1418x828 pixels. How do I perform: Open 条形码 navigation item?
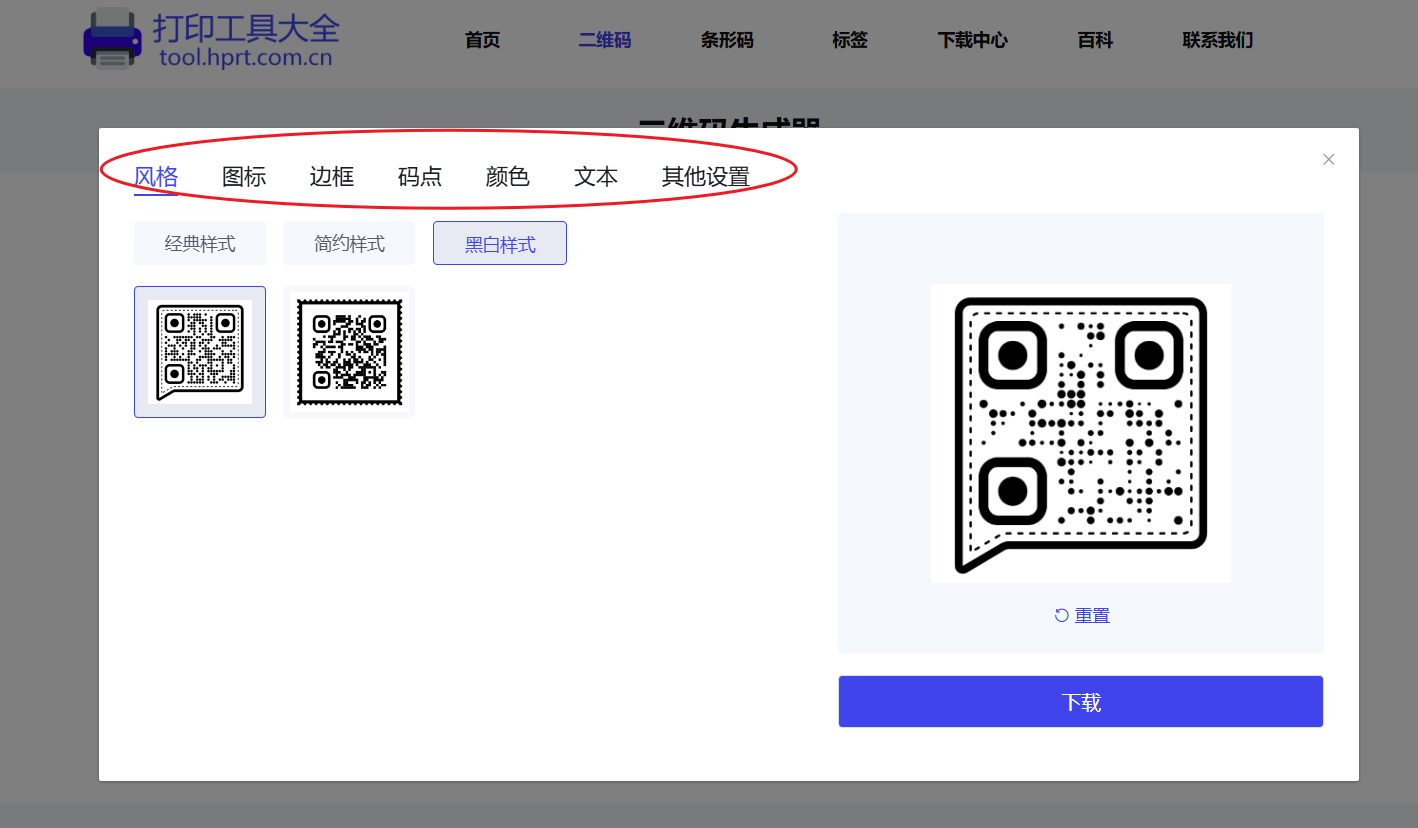(x=727, y=40)
